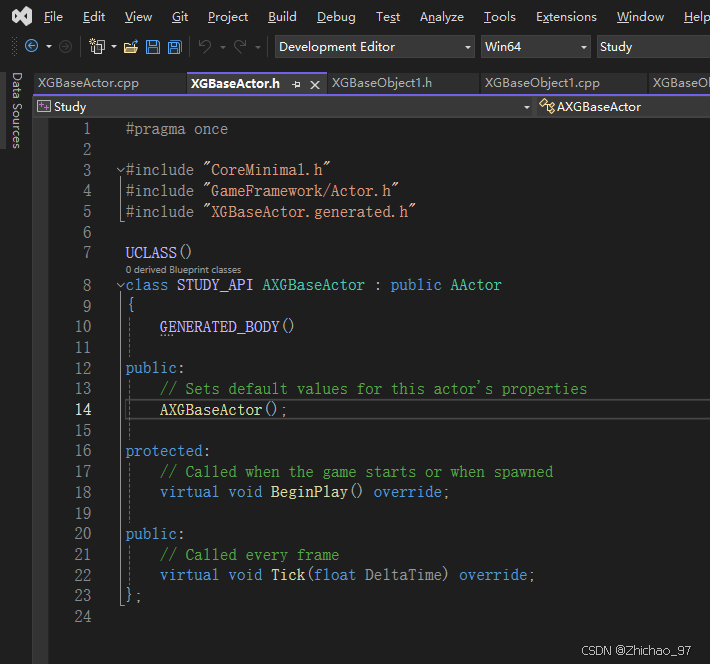
Task: Open the Debug menu
Action: click(335, 17)
